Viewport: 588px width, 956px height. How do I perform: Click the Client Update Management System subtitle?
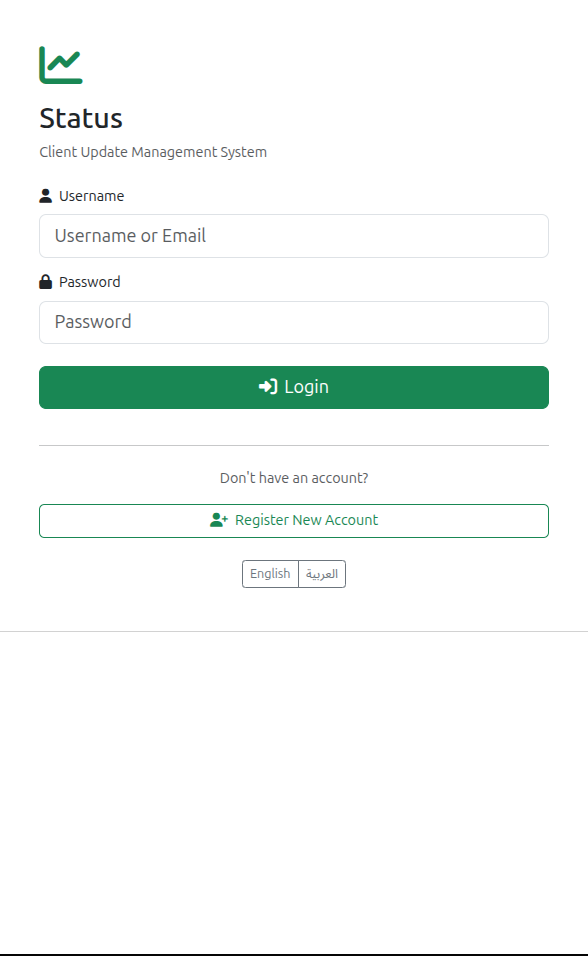153,152
